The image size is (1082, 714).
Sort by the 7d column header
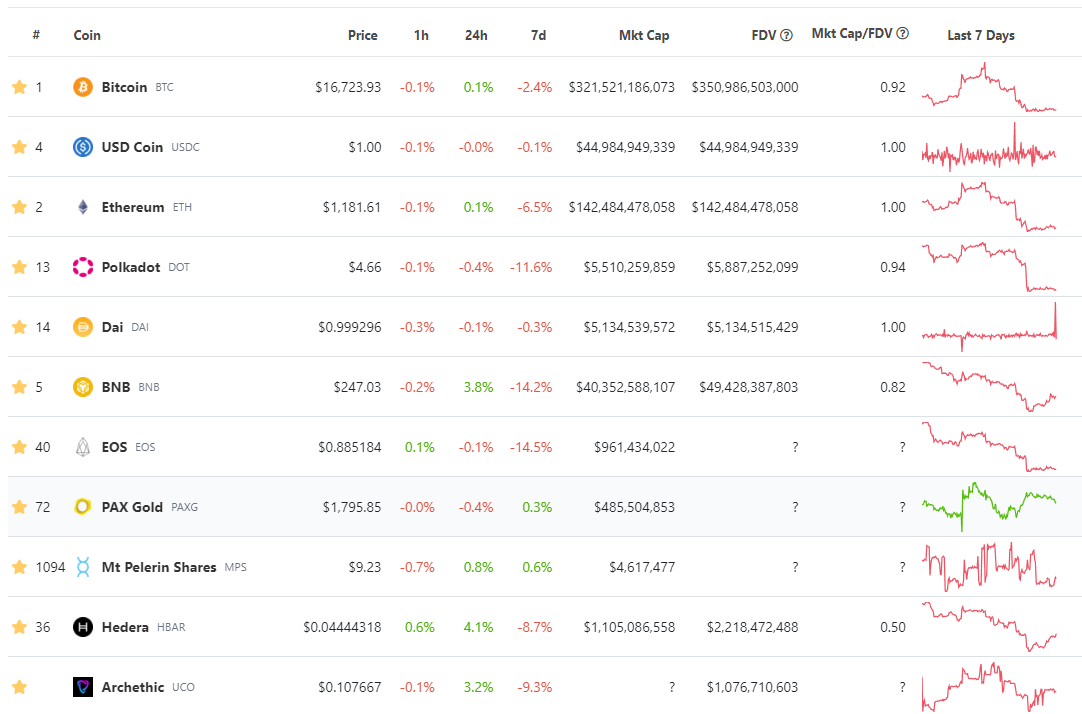coord(538,35)
